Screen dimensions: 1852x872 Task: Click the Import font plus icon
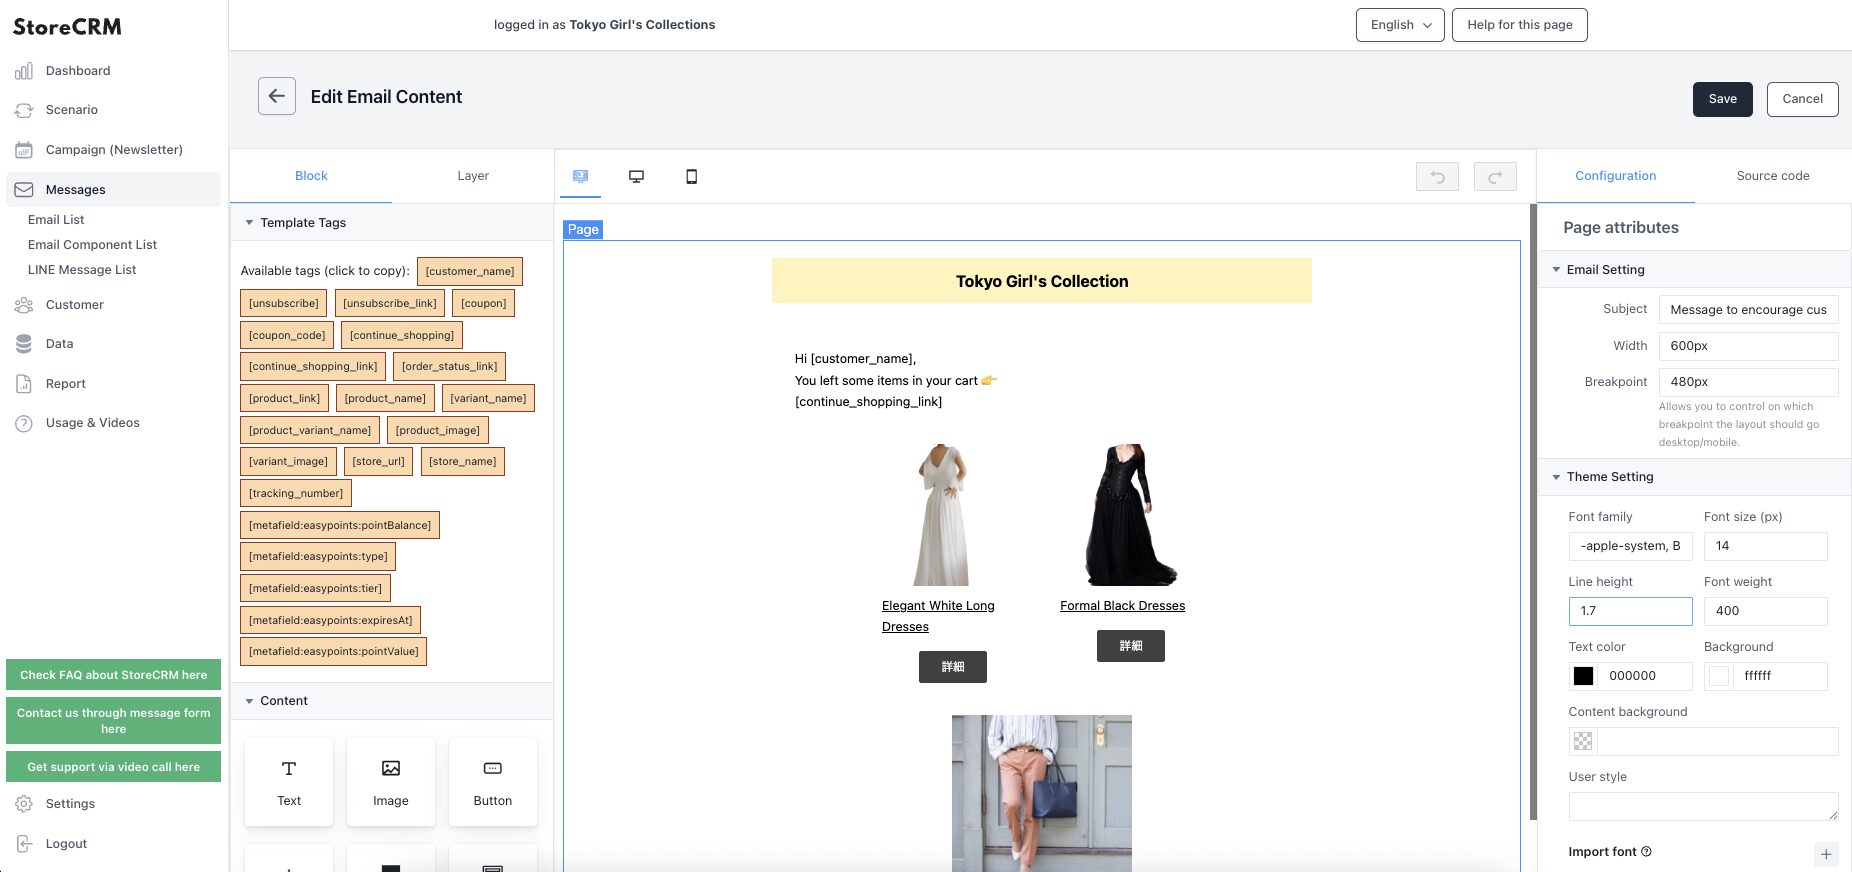coord(1826,854)
